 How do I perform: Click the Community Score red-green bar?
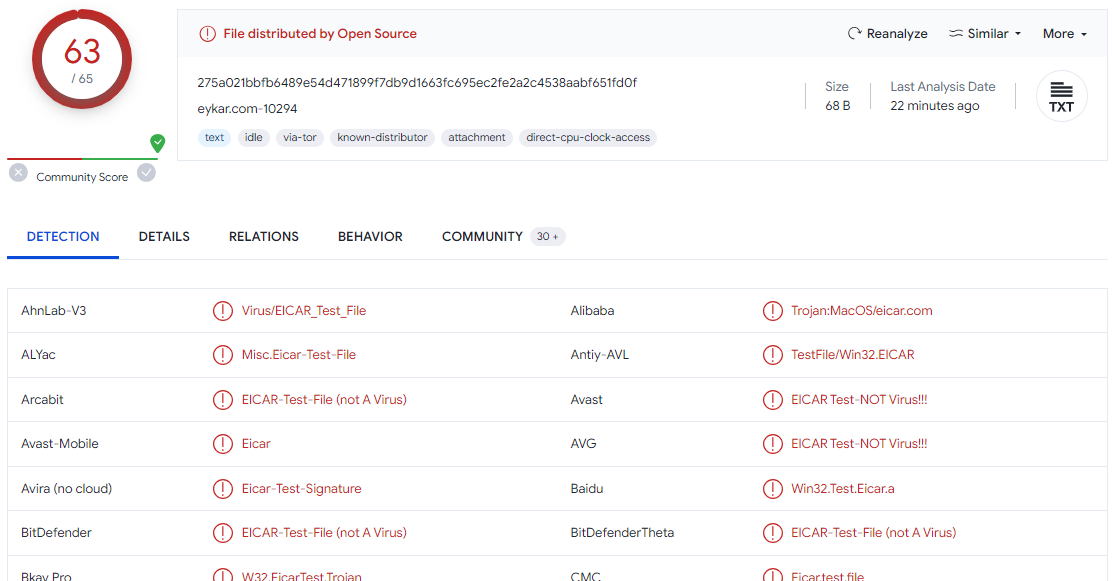pos(82,159)
